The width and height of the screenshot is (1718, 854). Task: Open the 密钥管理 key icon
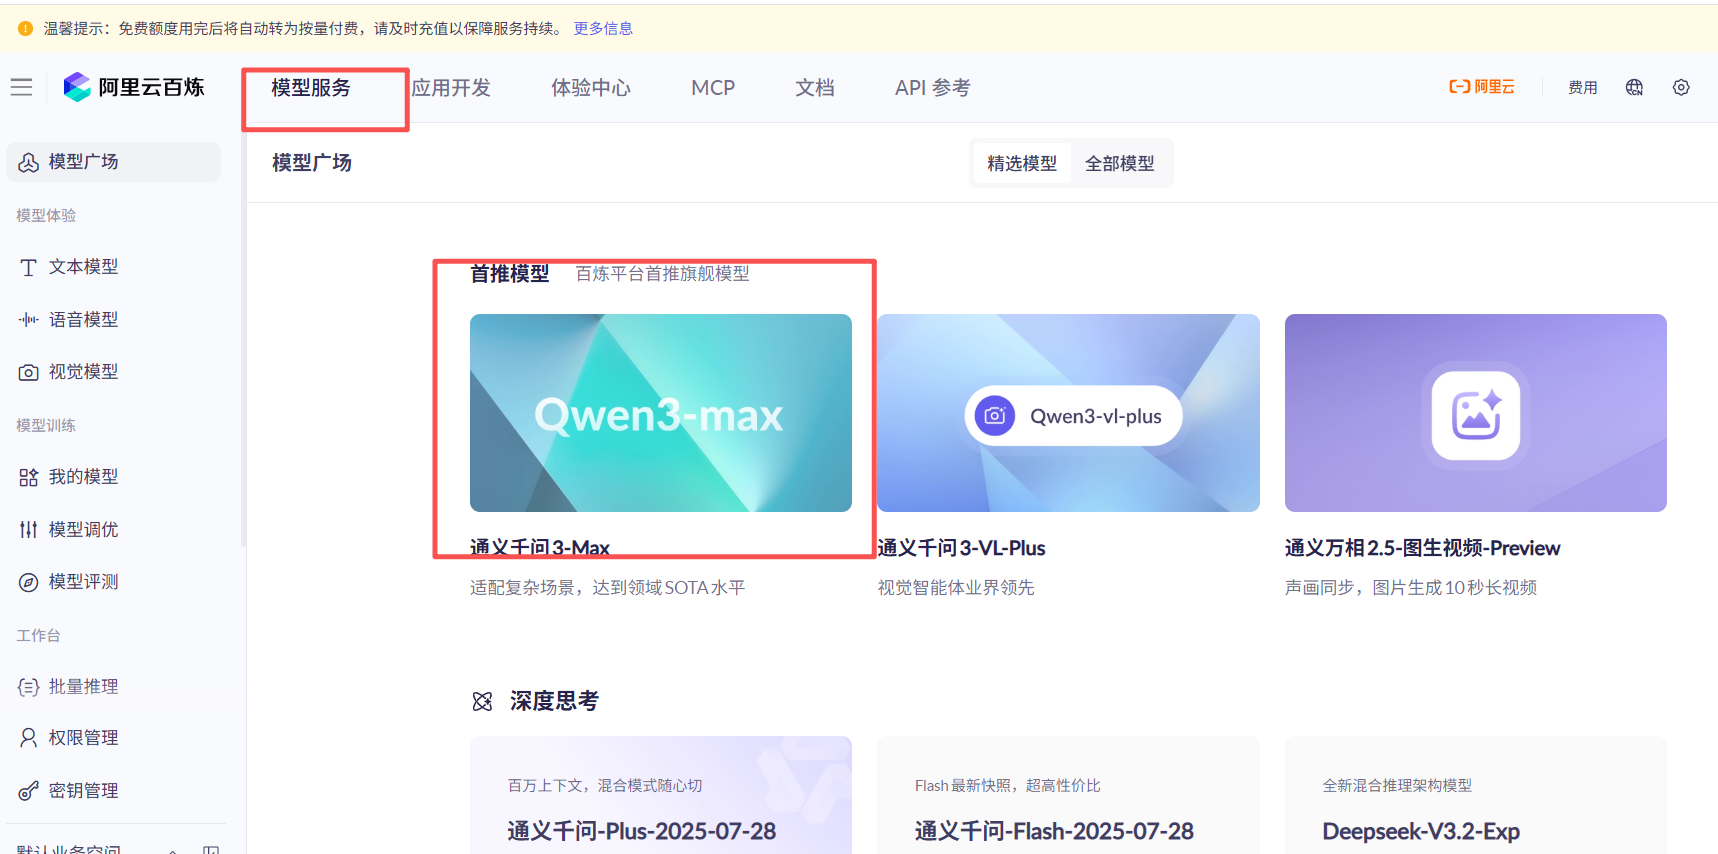[x=28, y=791]
